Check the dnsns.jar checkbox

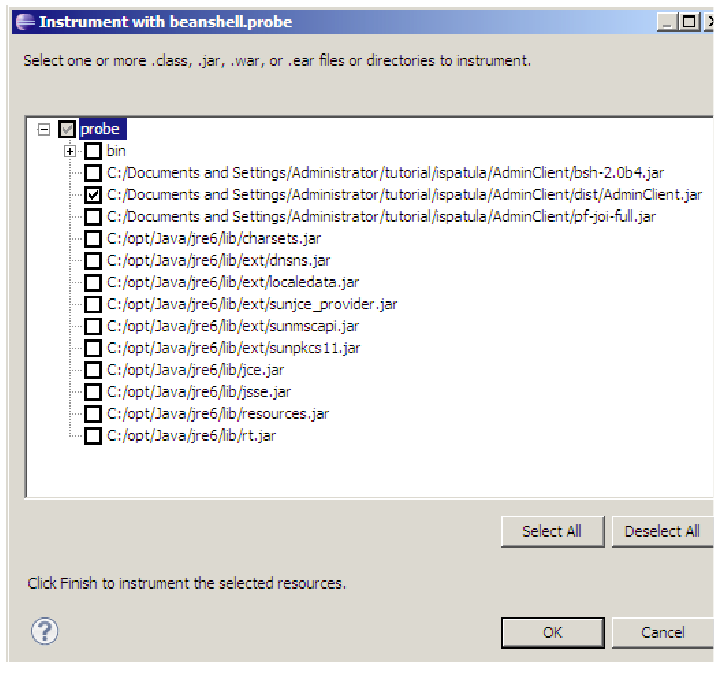click(93, 261)
